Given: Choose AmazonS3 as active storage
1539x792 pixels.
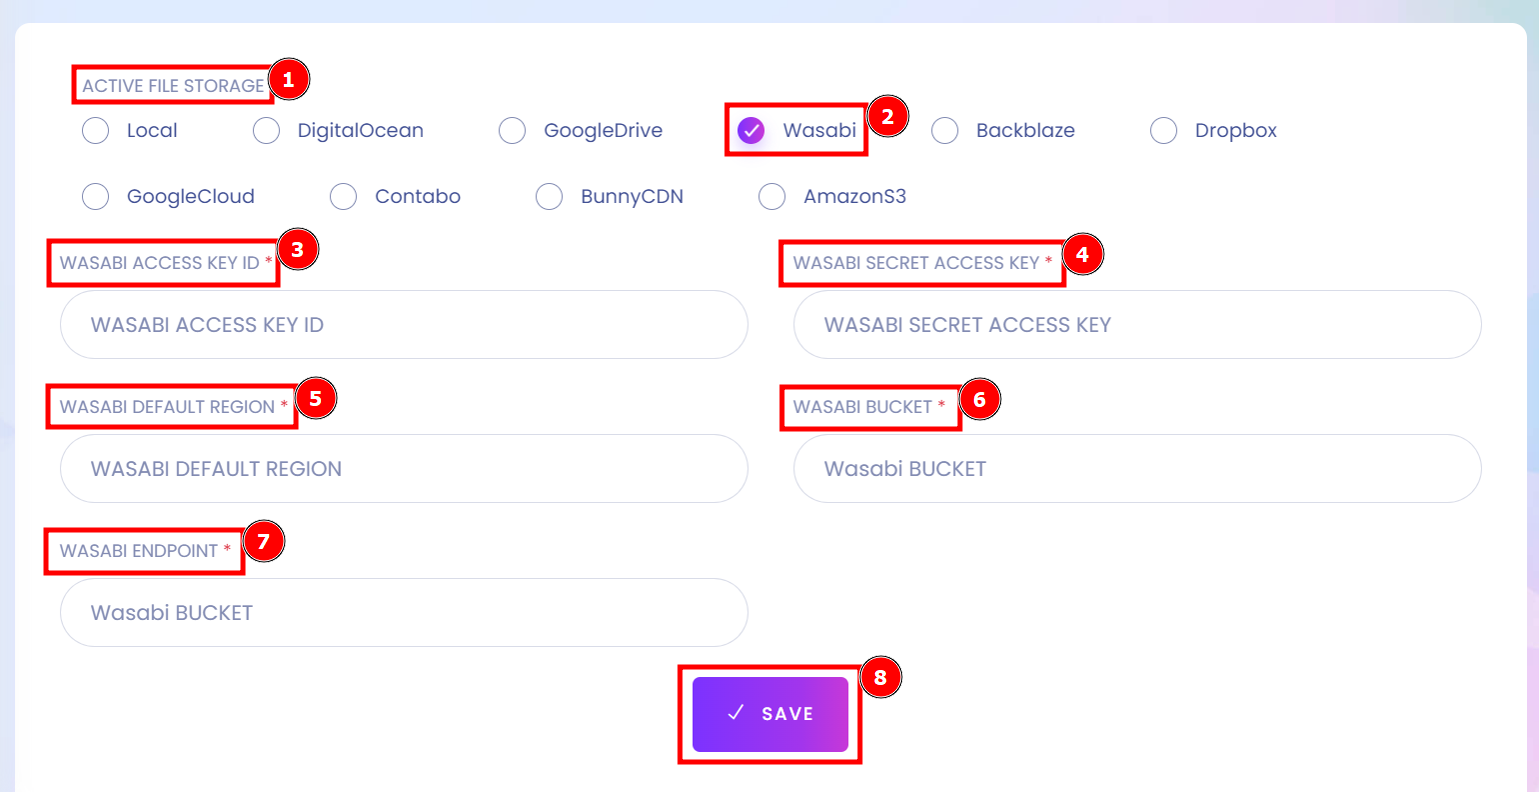Looking at the screenshot, I should pyautogui.click(x=772, y=196).
